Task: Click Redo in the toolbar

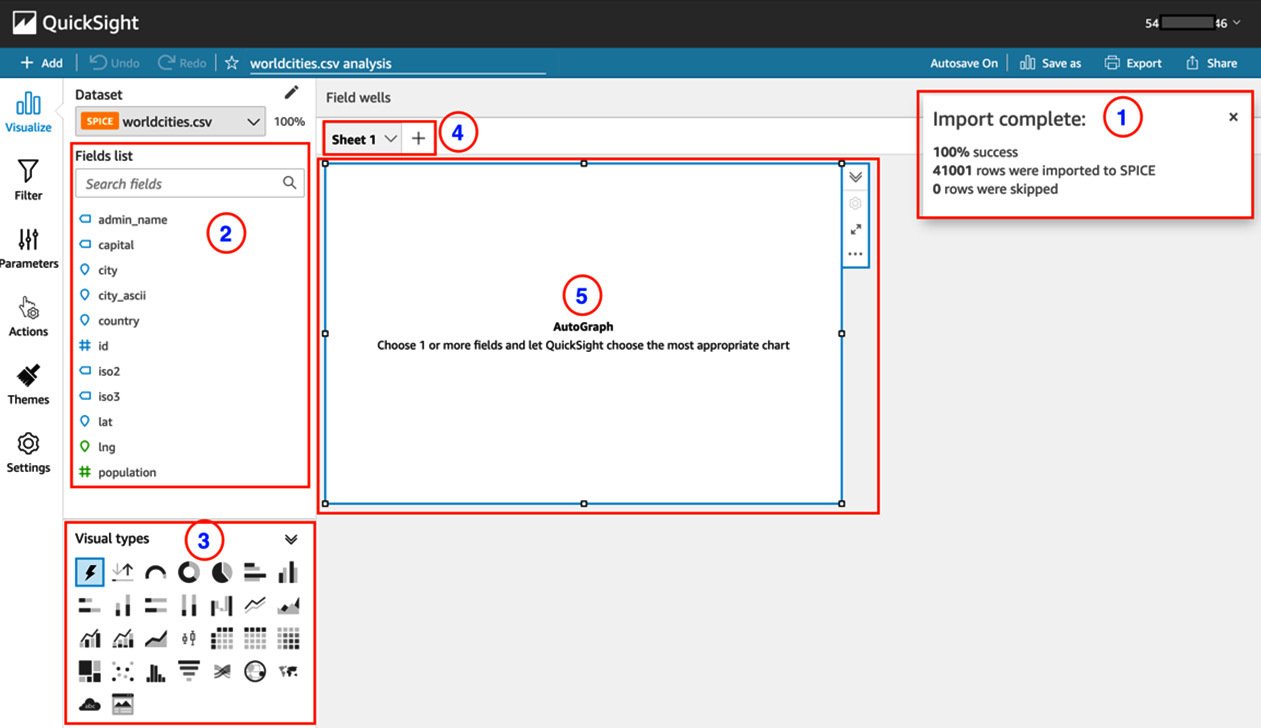Action: tap(182, 63)
